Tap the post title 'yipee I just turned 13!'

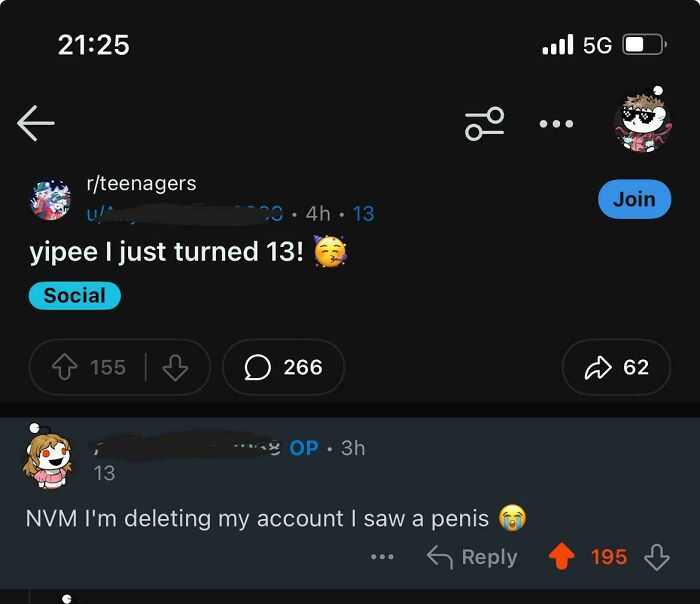167,252
